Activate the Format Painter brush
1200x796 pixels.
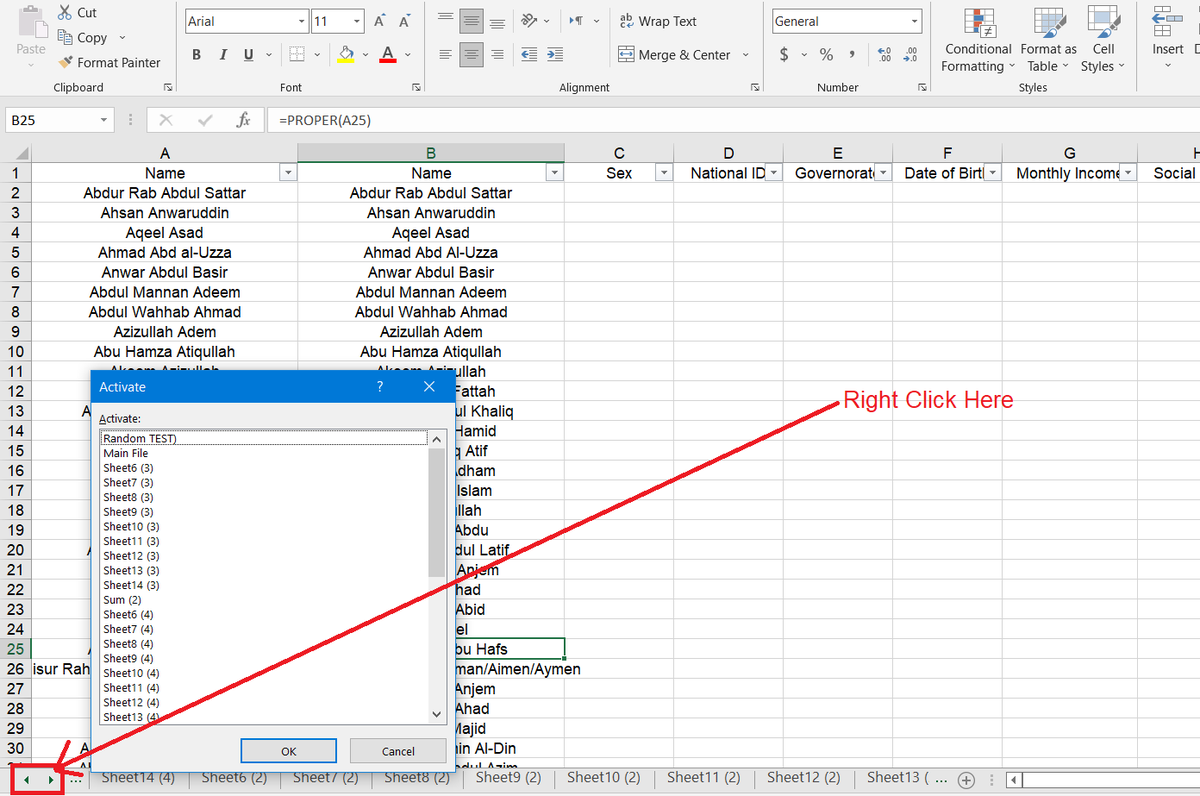(66, 62)
